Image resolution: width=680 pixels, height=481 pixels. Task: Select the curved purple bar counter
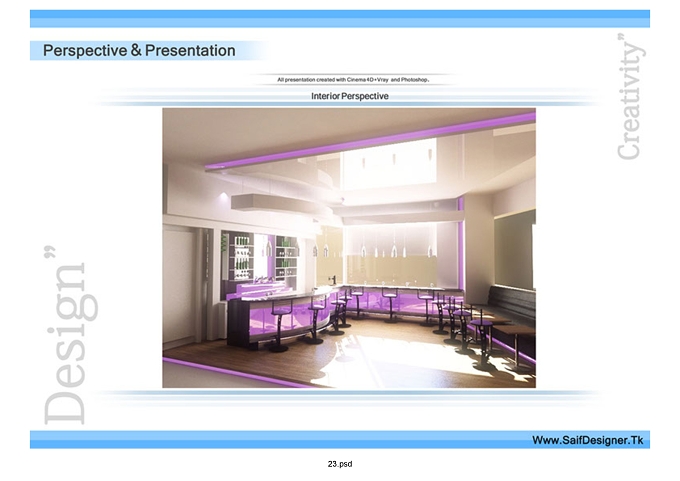[x=286, y=317]
